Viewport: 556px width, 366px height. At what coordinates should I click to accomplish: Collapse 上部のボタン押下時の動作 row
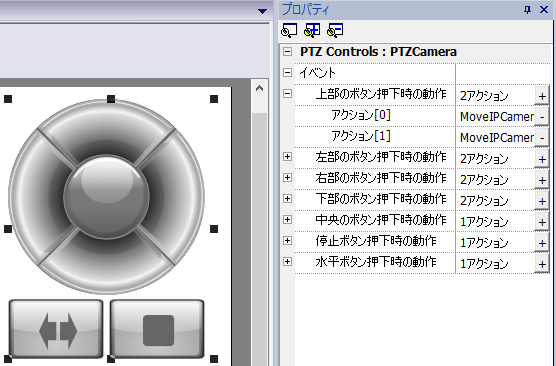pyautogui.click(x=288, y=94)
